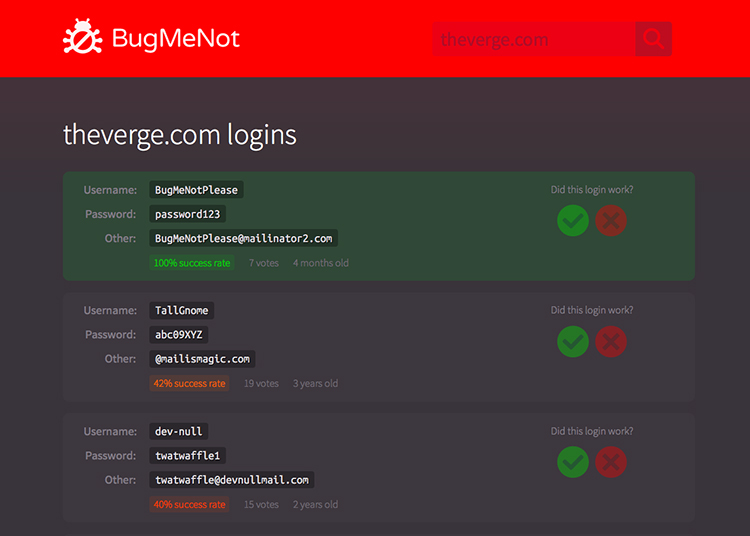Select the abc09XYZ password value
Screen dimensions: 750x536
[178, 335]
